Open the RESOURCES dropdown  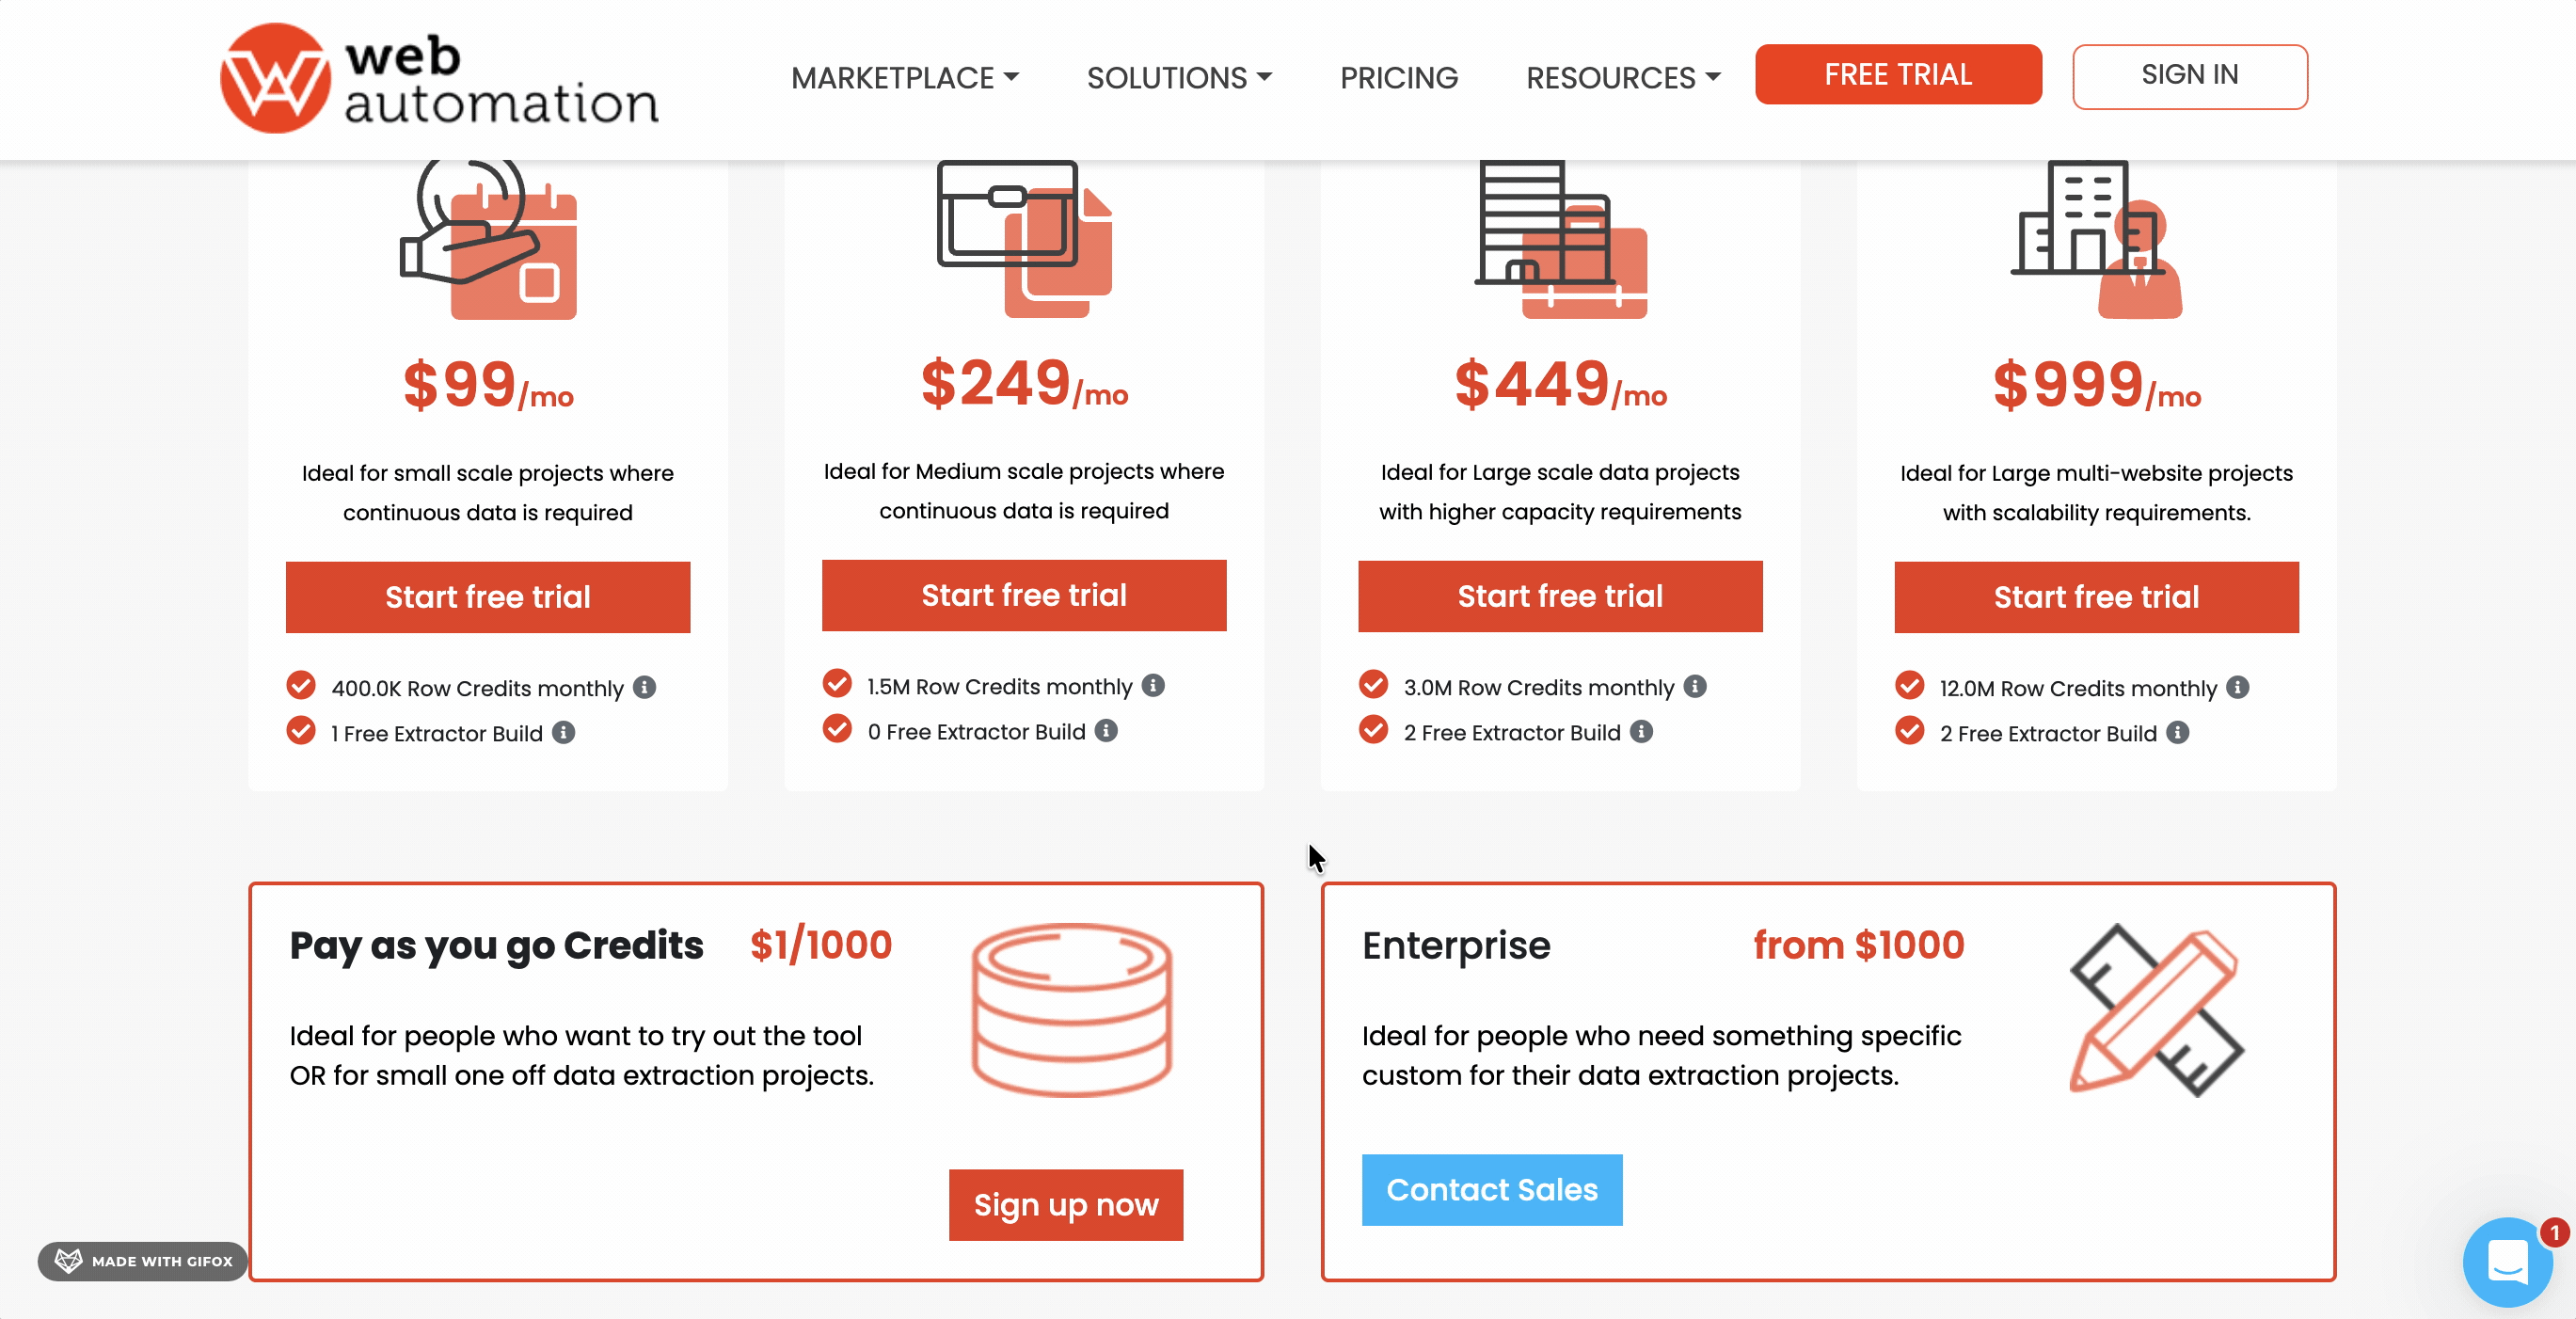(1621, 77)
